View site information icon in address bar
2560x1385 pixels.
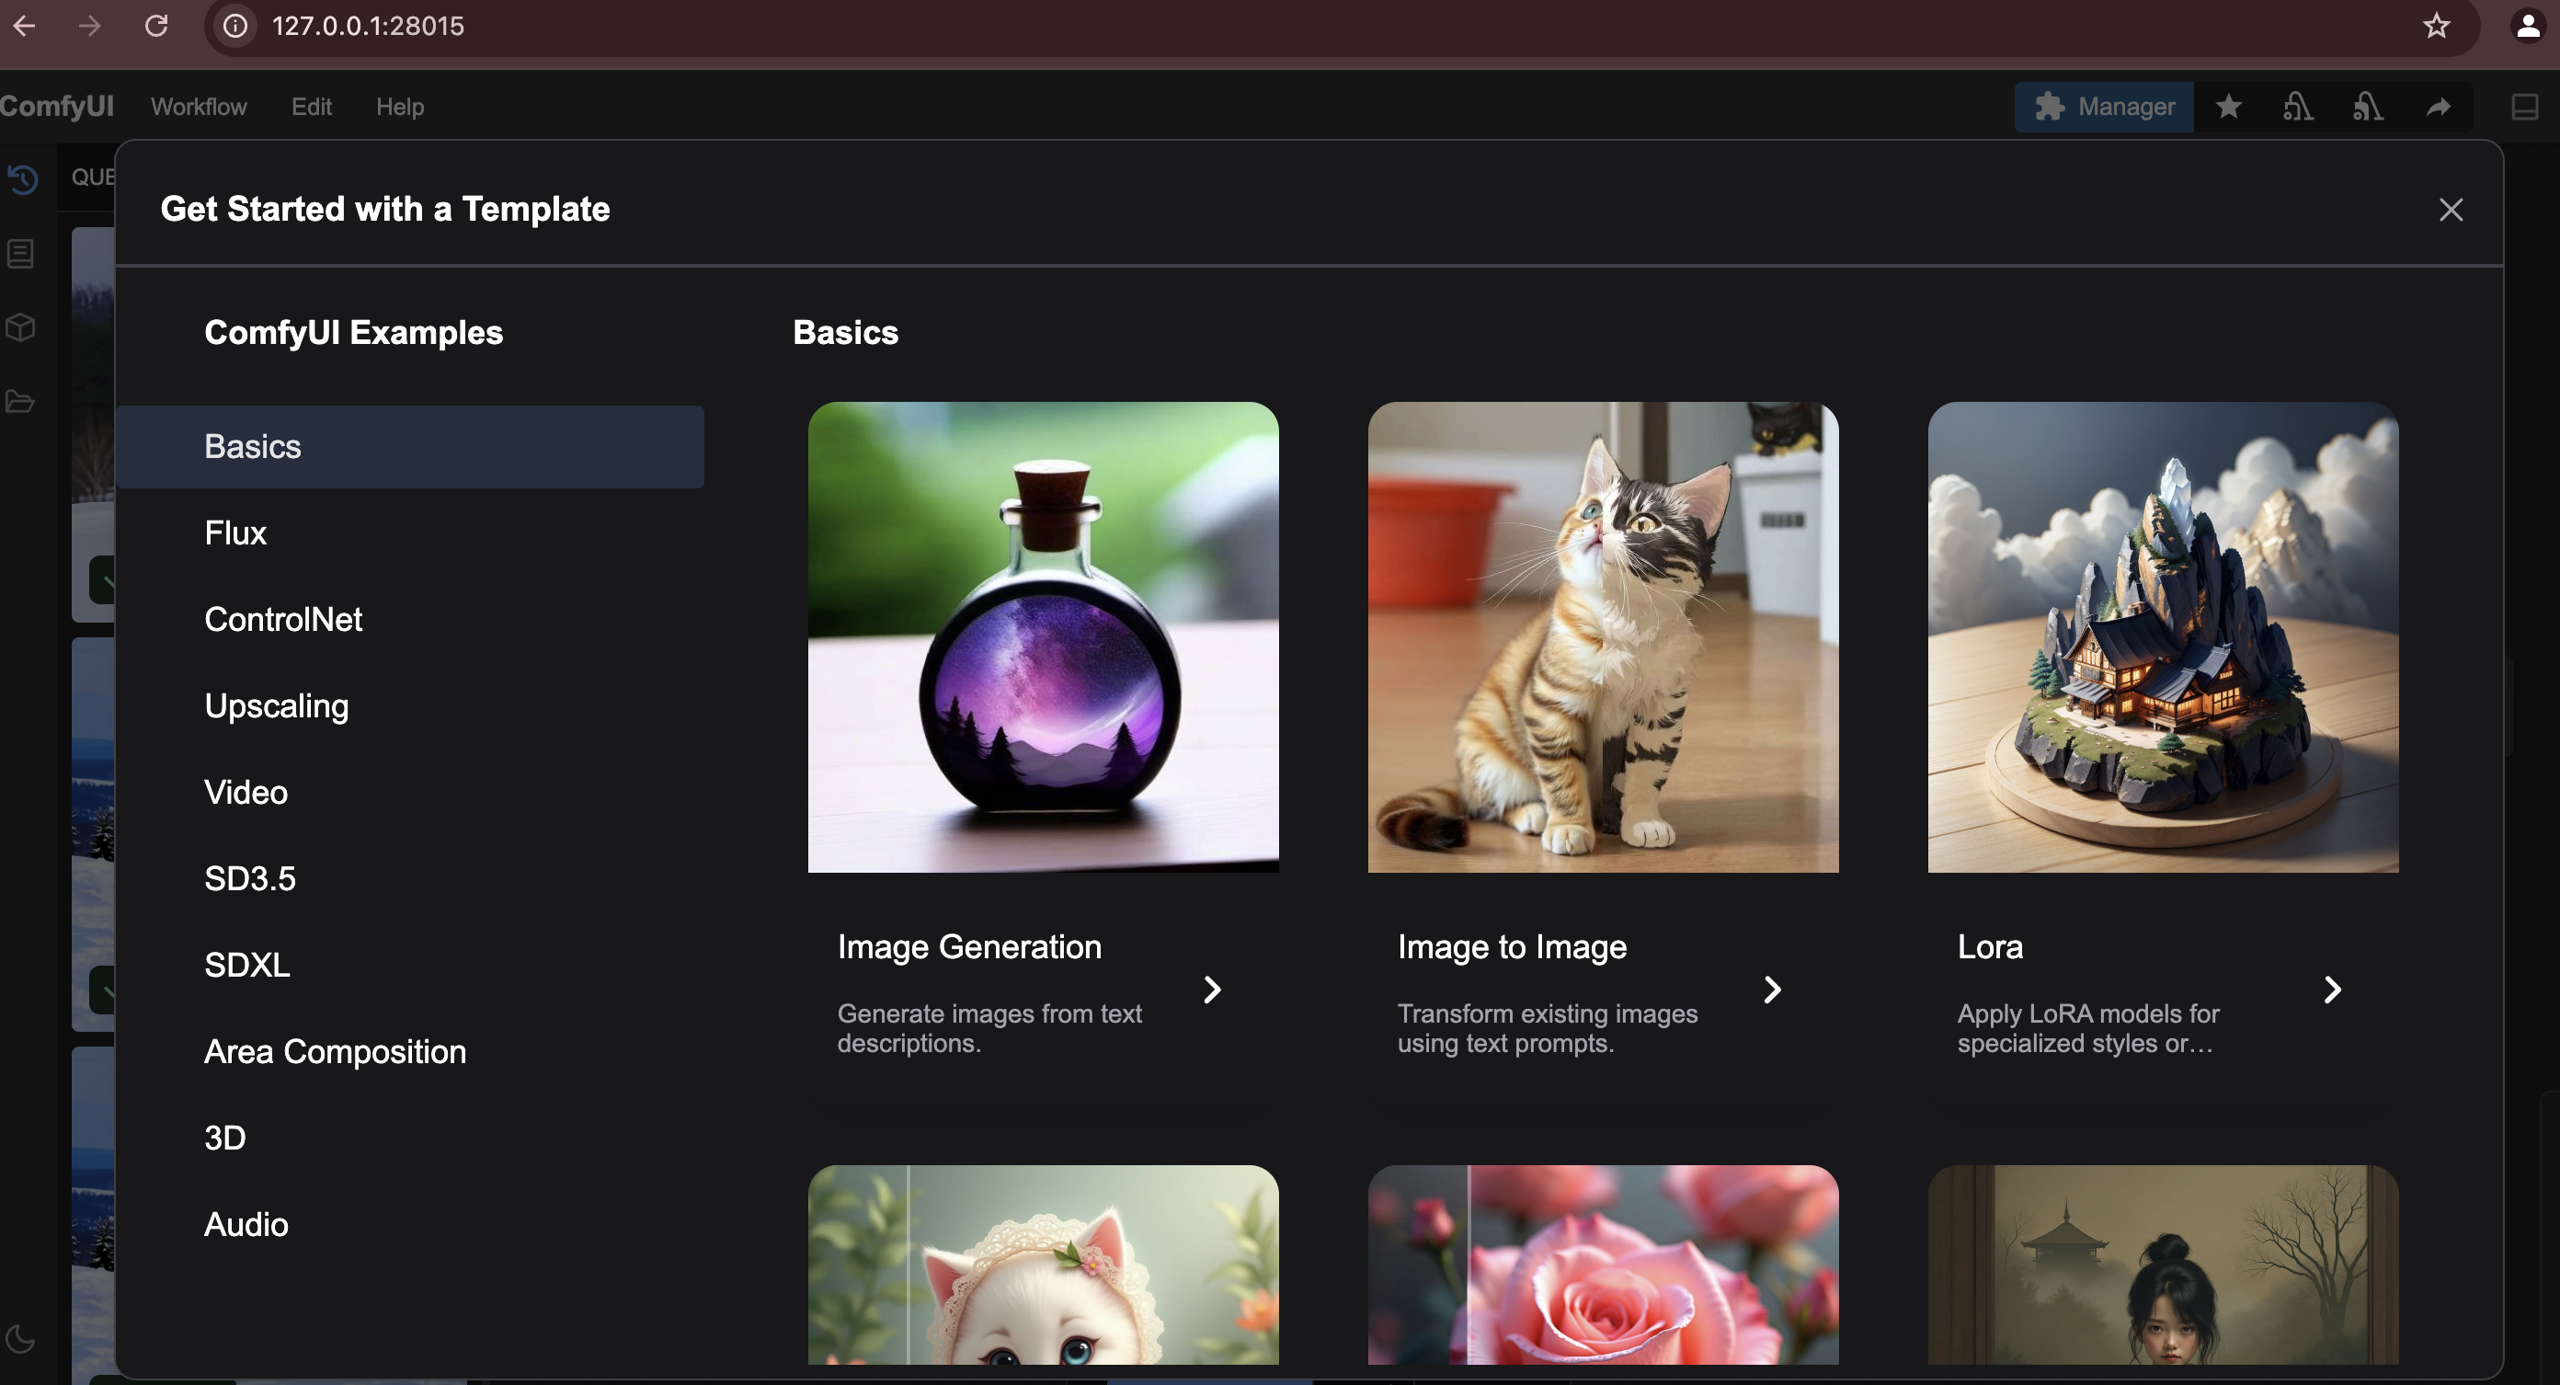[x=235, y=26]
